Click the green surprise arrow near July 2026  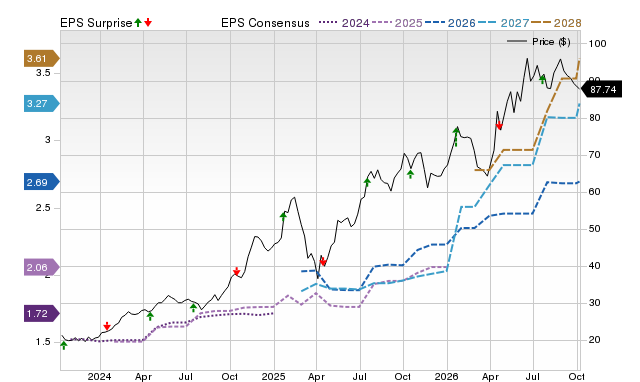tap(542, 79)
